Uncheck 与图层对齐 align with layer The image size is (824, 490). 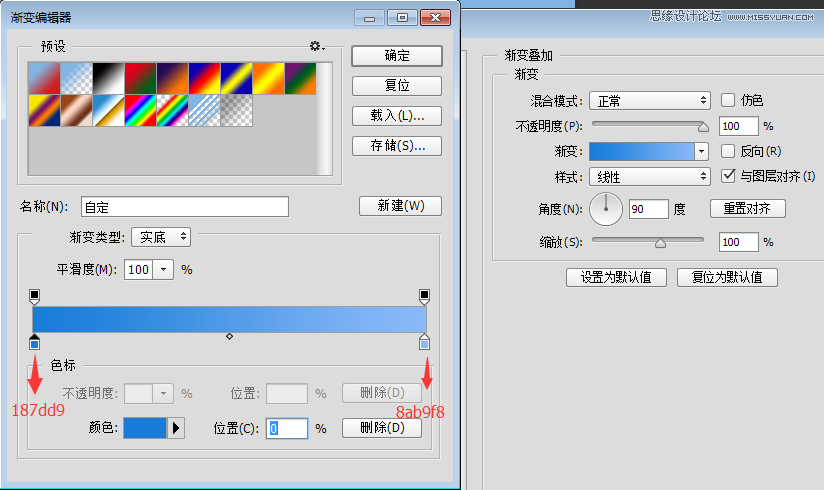pos(728,176)
